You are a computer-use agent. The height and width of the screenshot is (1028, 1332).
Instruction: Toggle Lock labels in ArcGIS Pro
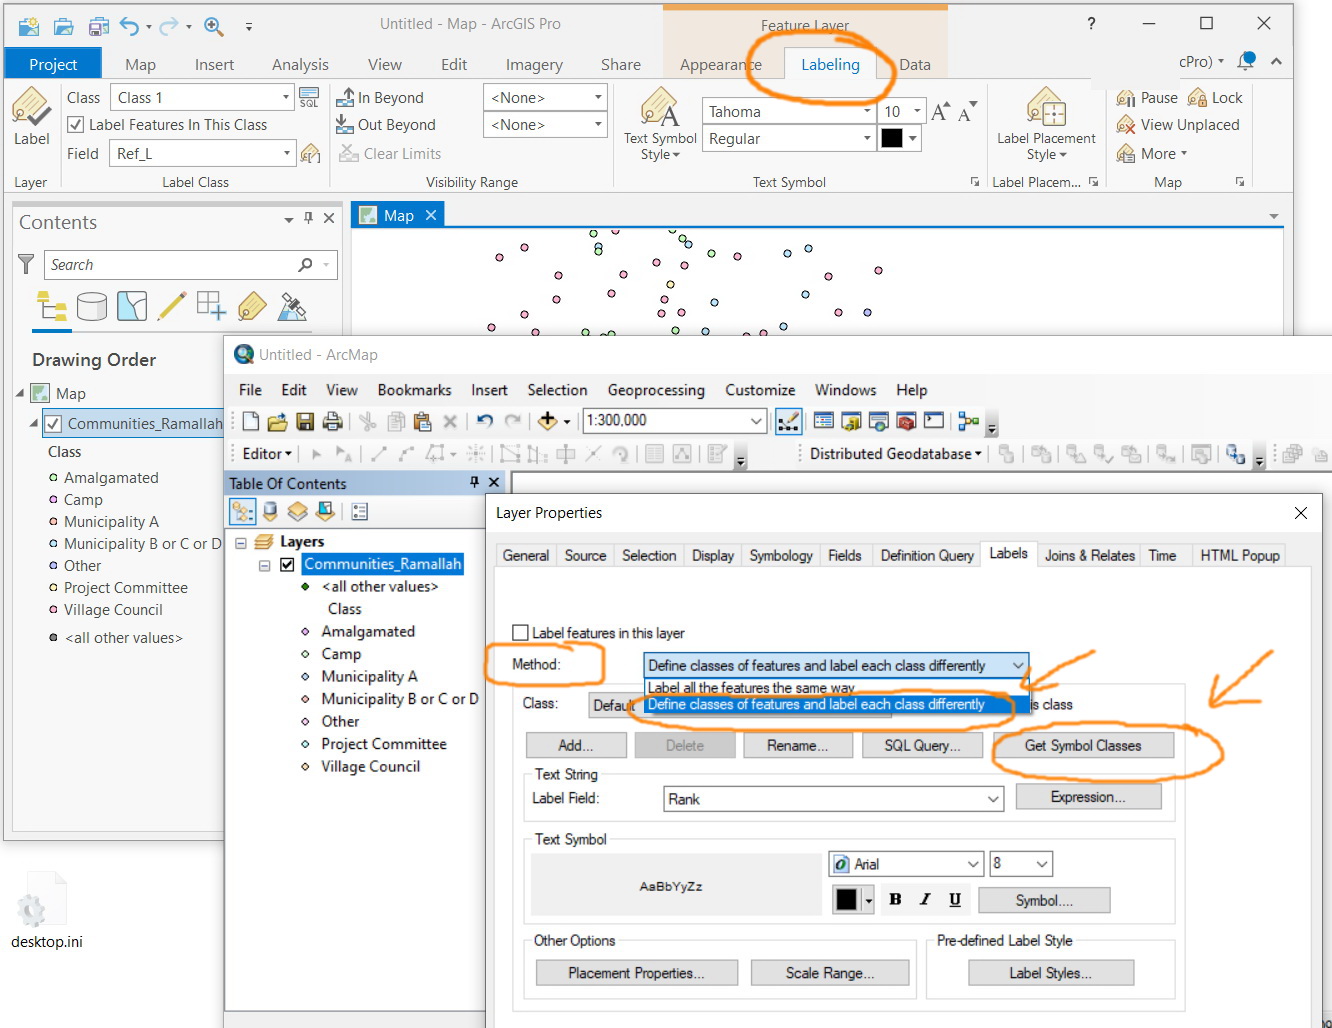coord(1215,98)
